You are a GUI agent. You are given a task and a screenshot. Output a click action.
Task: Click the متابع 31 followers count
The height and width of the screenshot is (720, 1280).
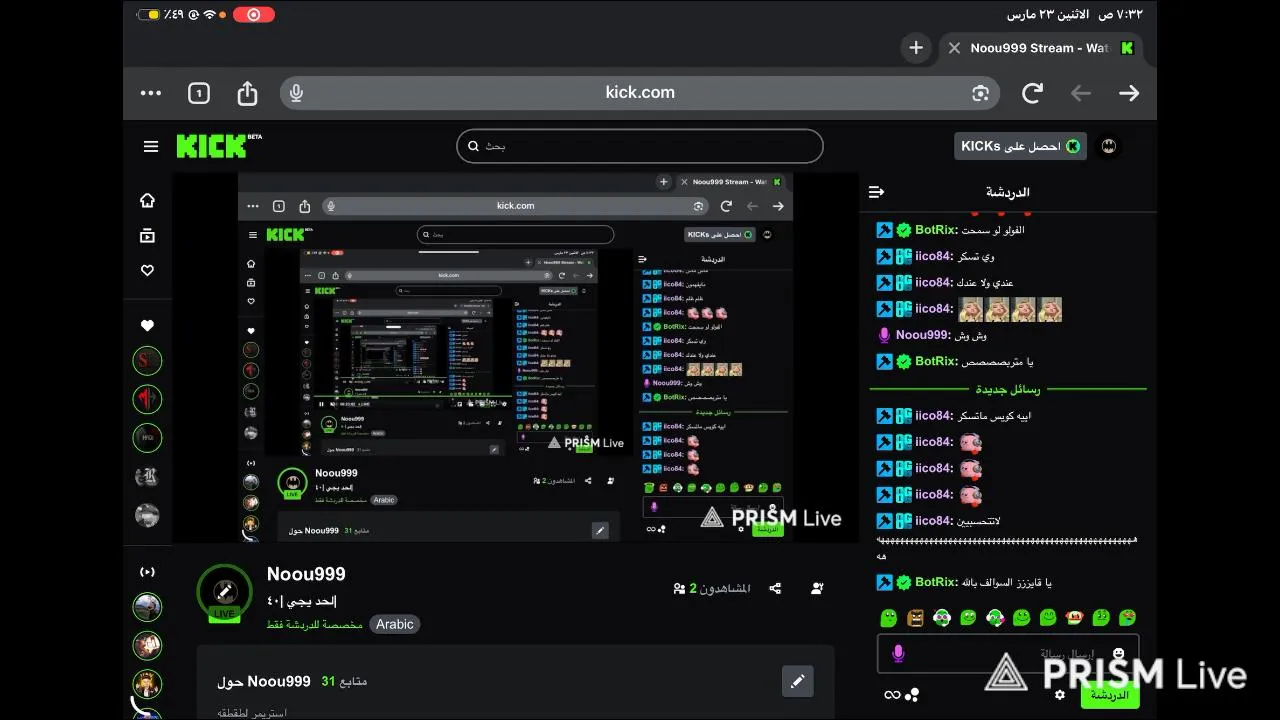click(x=344, y=681)
